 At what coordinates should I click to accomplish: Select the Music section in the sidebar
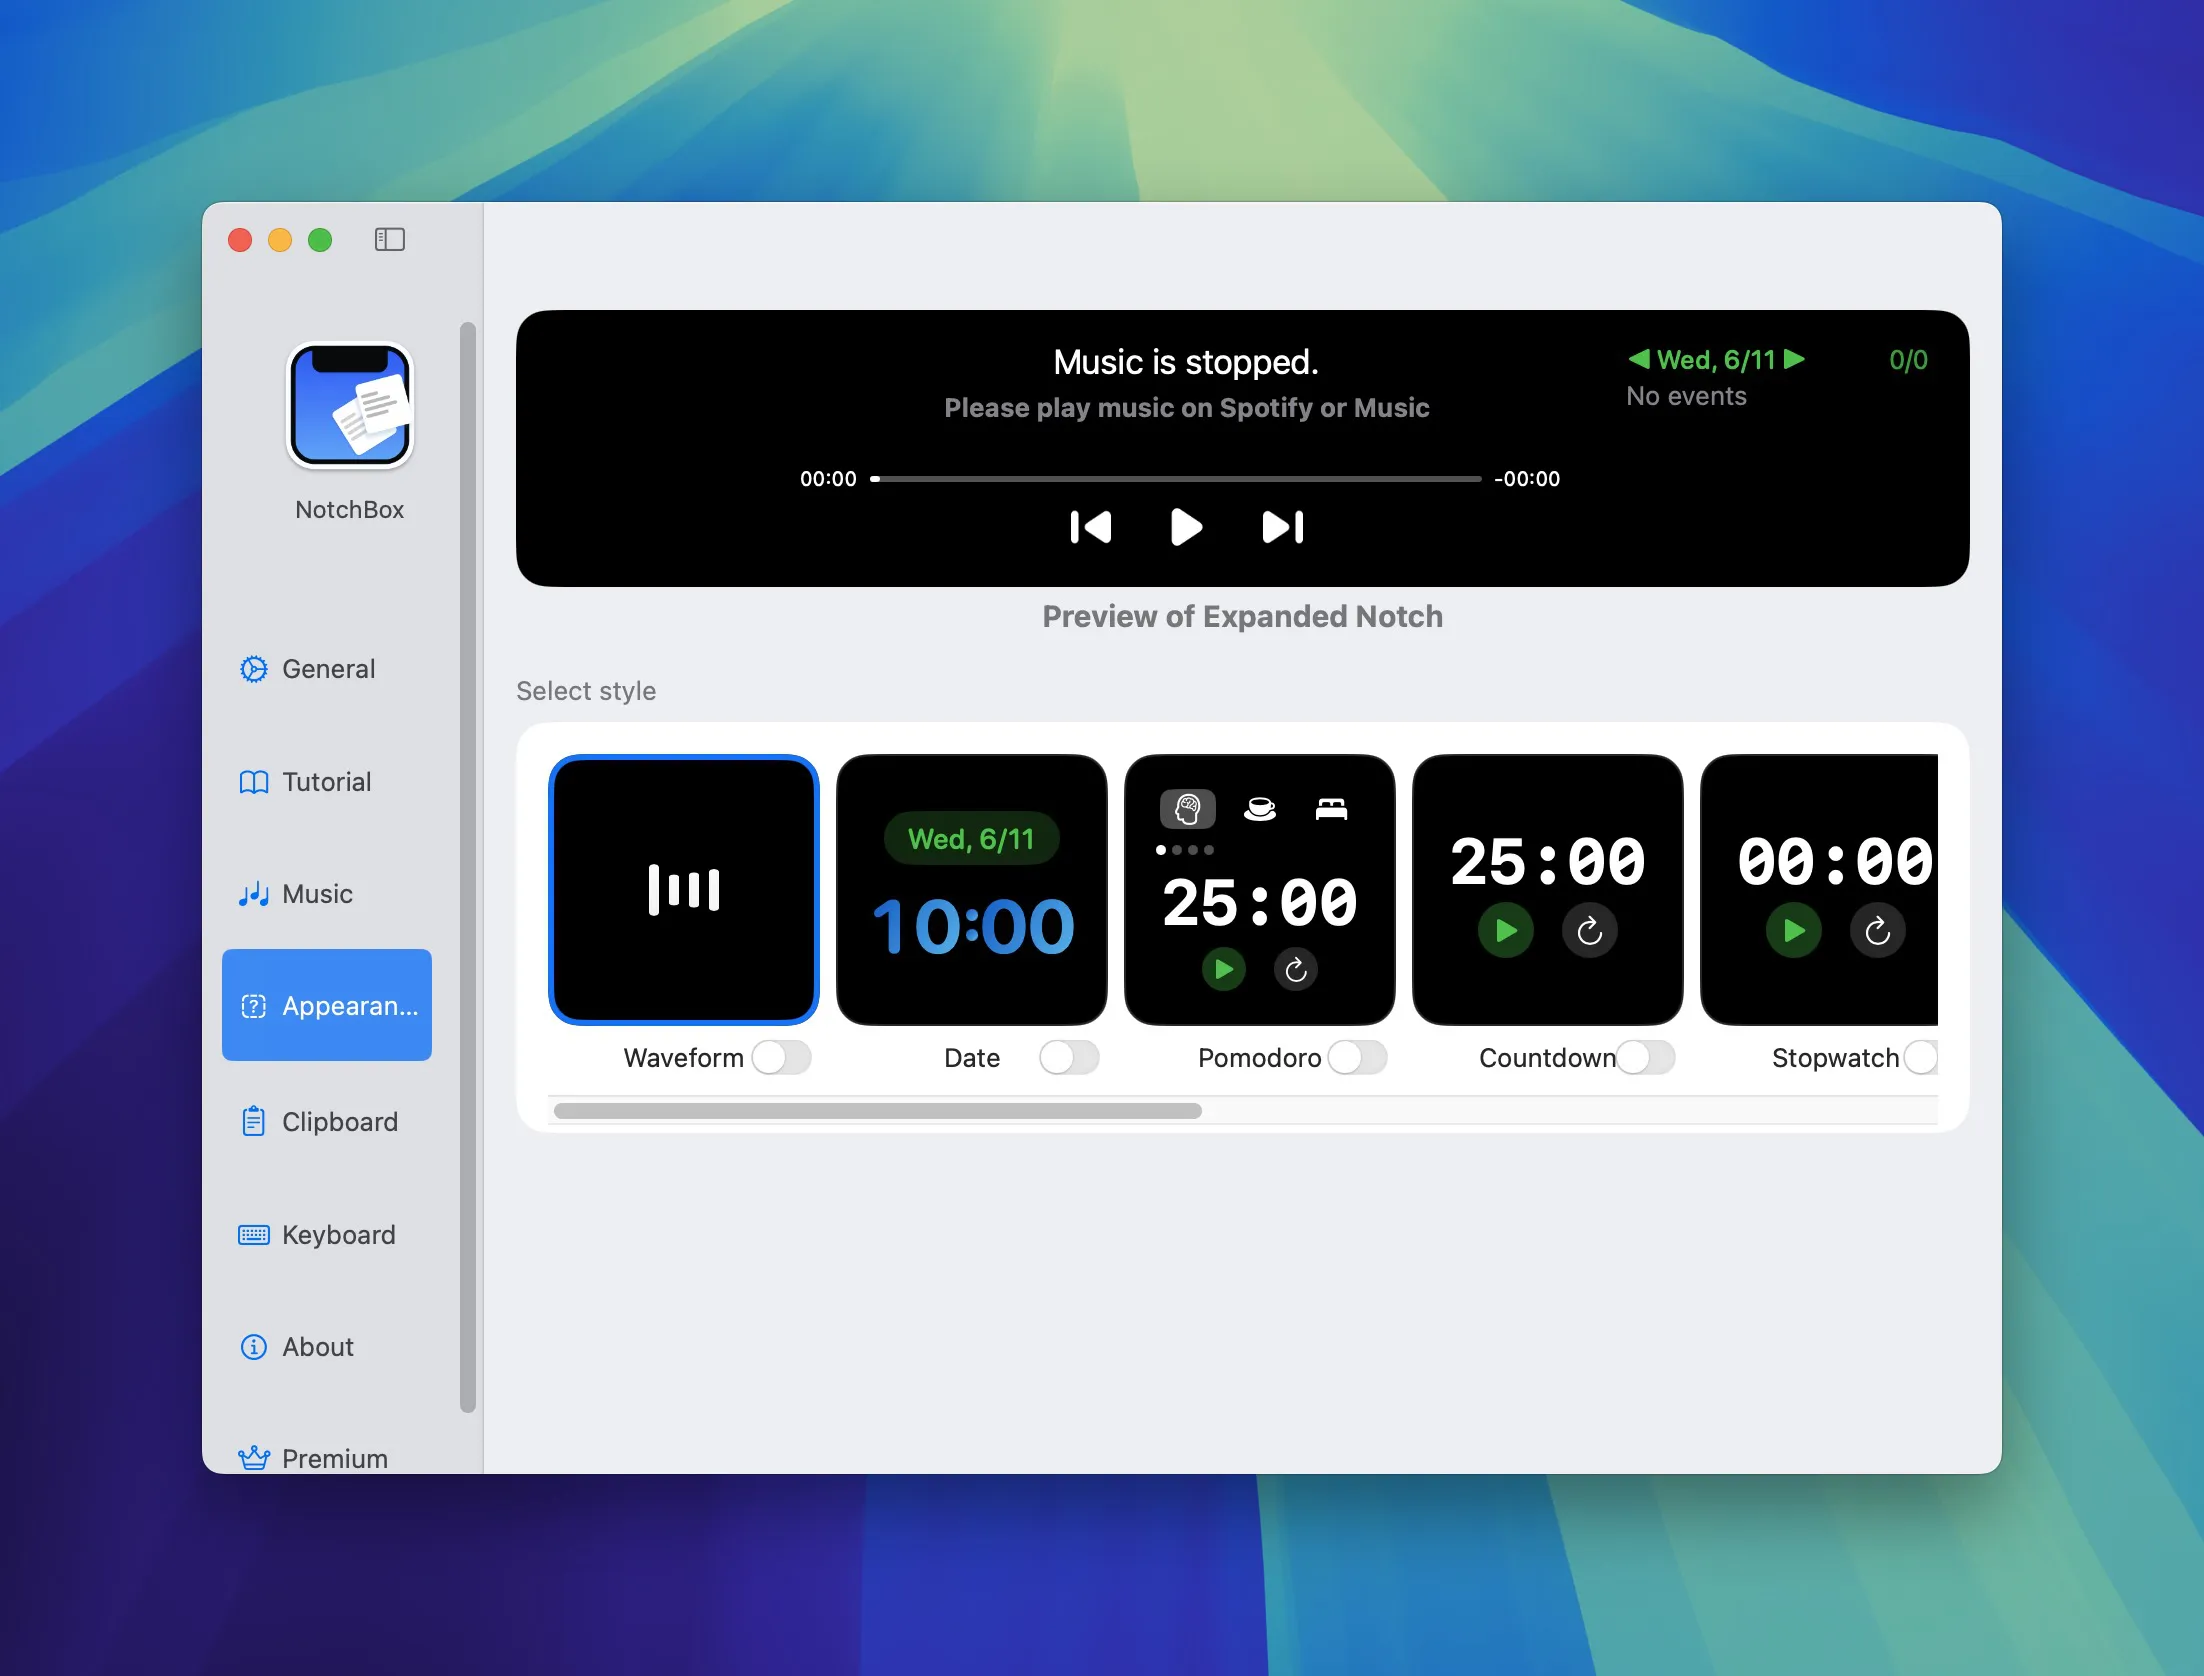pos(316,893)
